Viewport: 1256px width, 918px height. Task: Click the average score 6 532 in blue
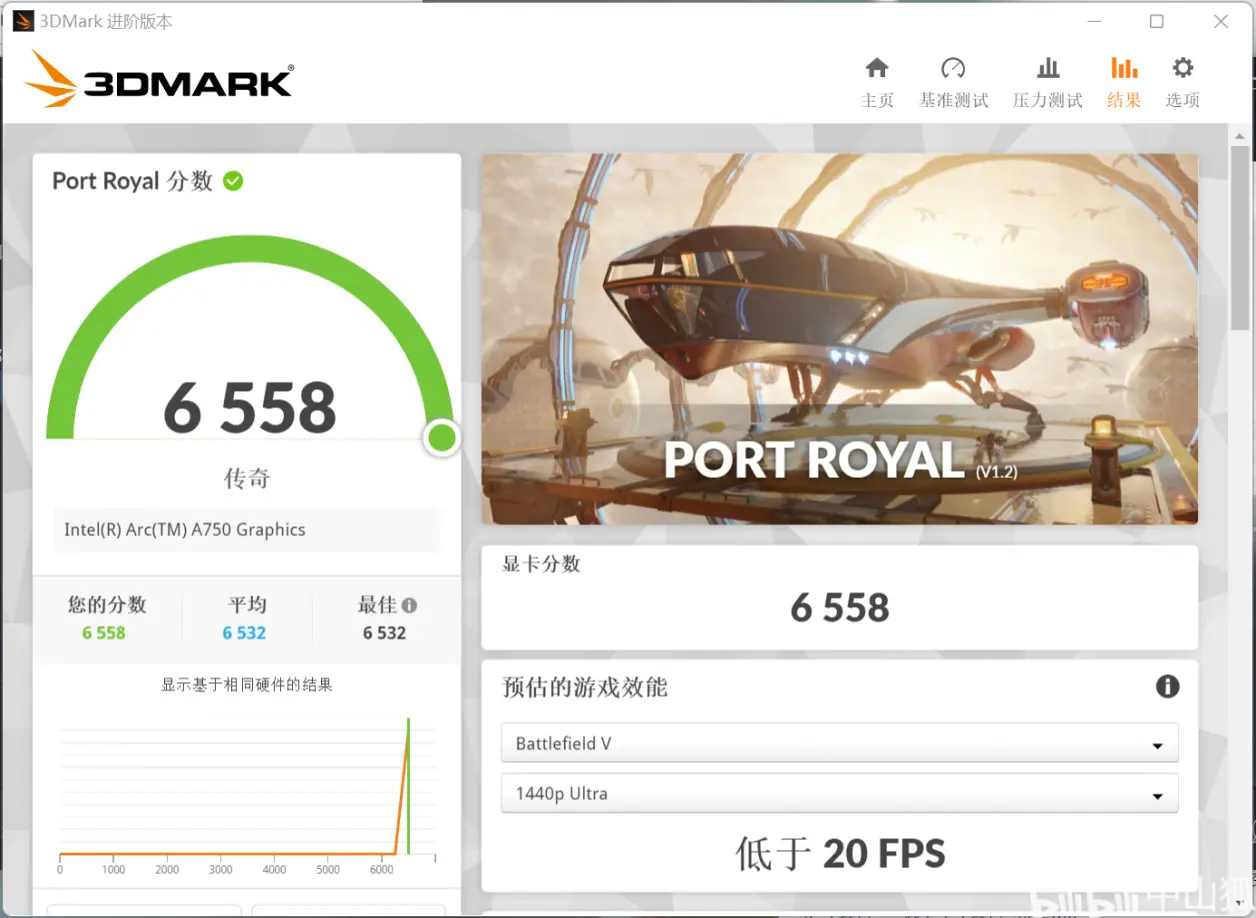tap(244, 633)
